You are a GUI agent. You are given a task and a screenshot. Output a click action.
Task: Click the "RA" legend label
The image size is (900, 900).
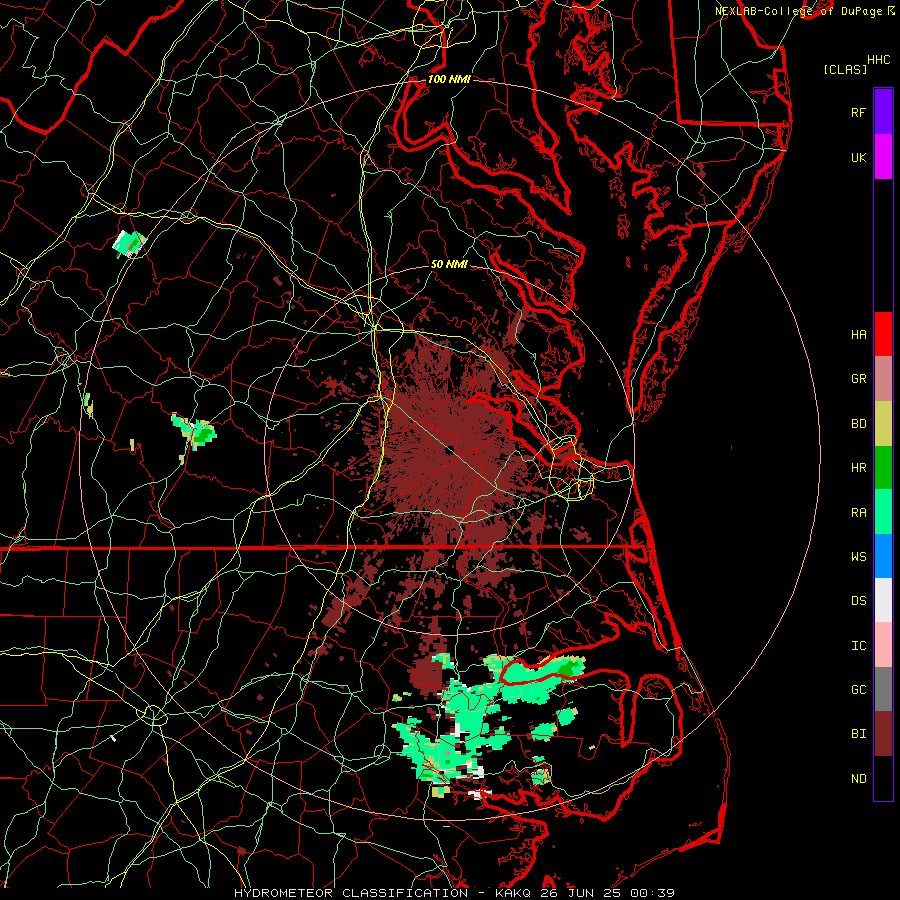point(858,512)
